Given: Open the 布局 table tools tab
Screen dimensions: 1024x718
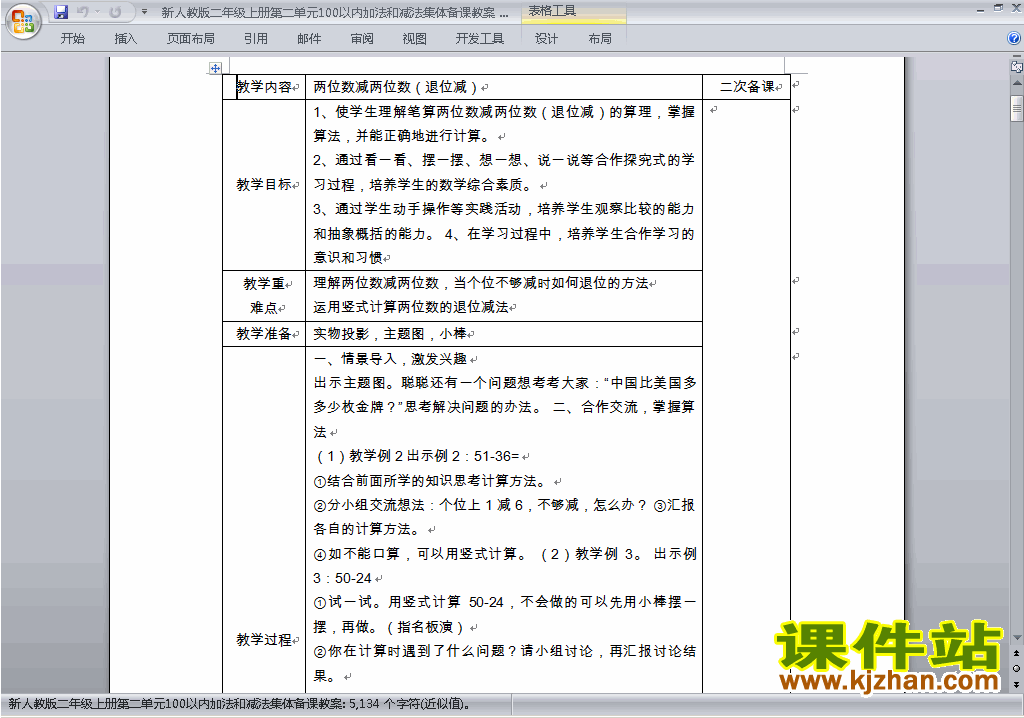Looking at the screenshot, I should pyautogui.click(x=600, y=39).
